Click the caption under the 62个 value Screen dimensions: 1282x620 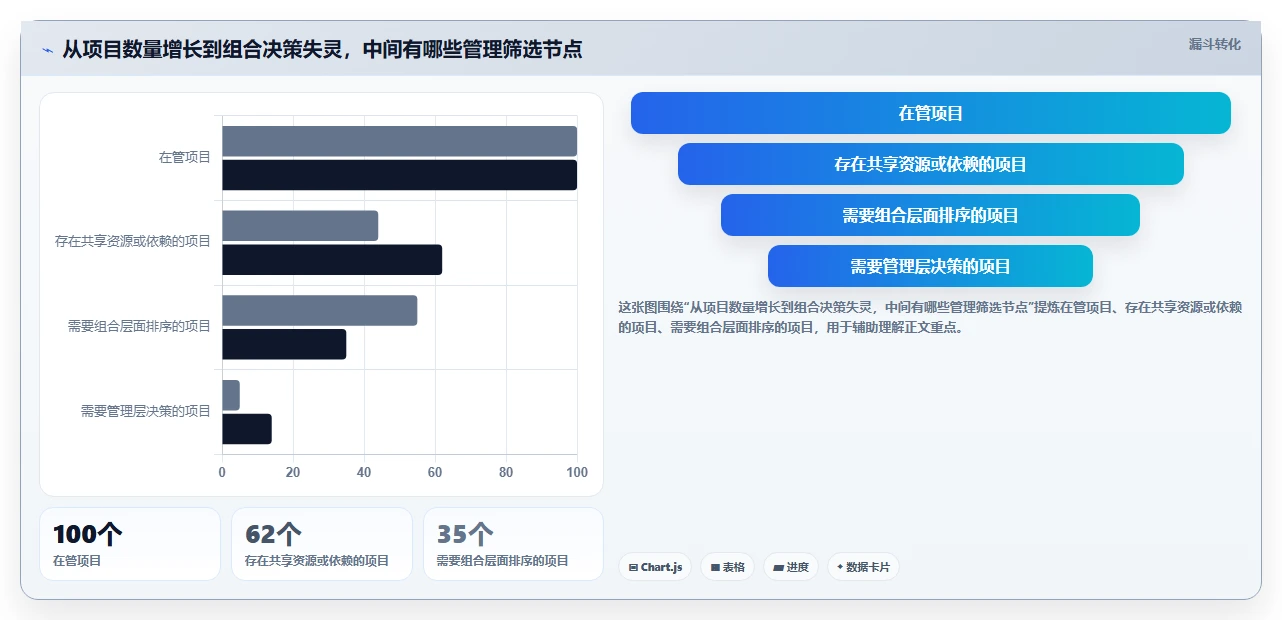(x=317, y=561)
